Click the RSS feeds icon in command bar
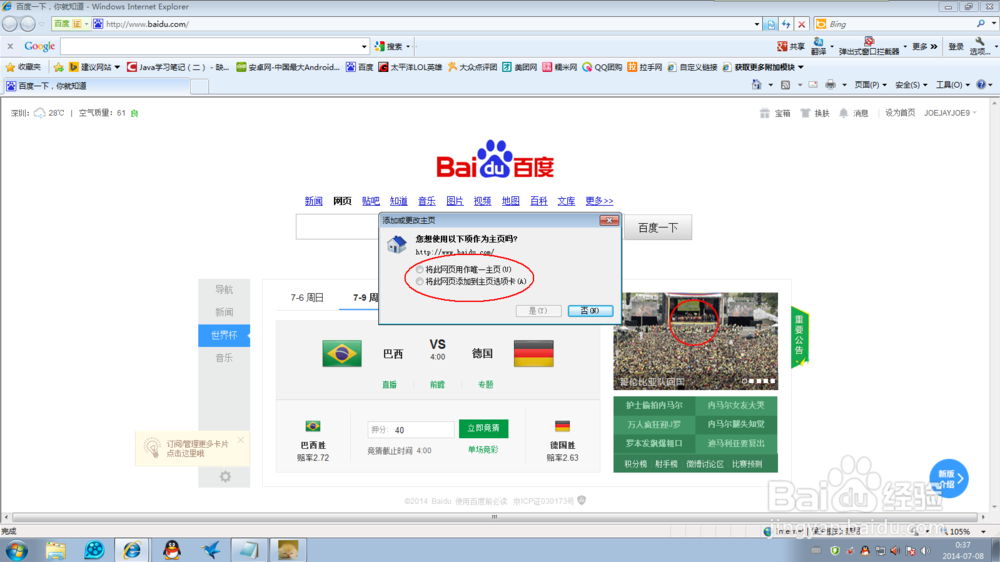 pyautogui.click(x=785, y=84)
